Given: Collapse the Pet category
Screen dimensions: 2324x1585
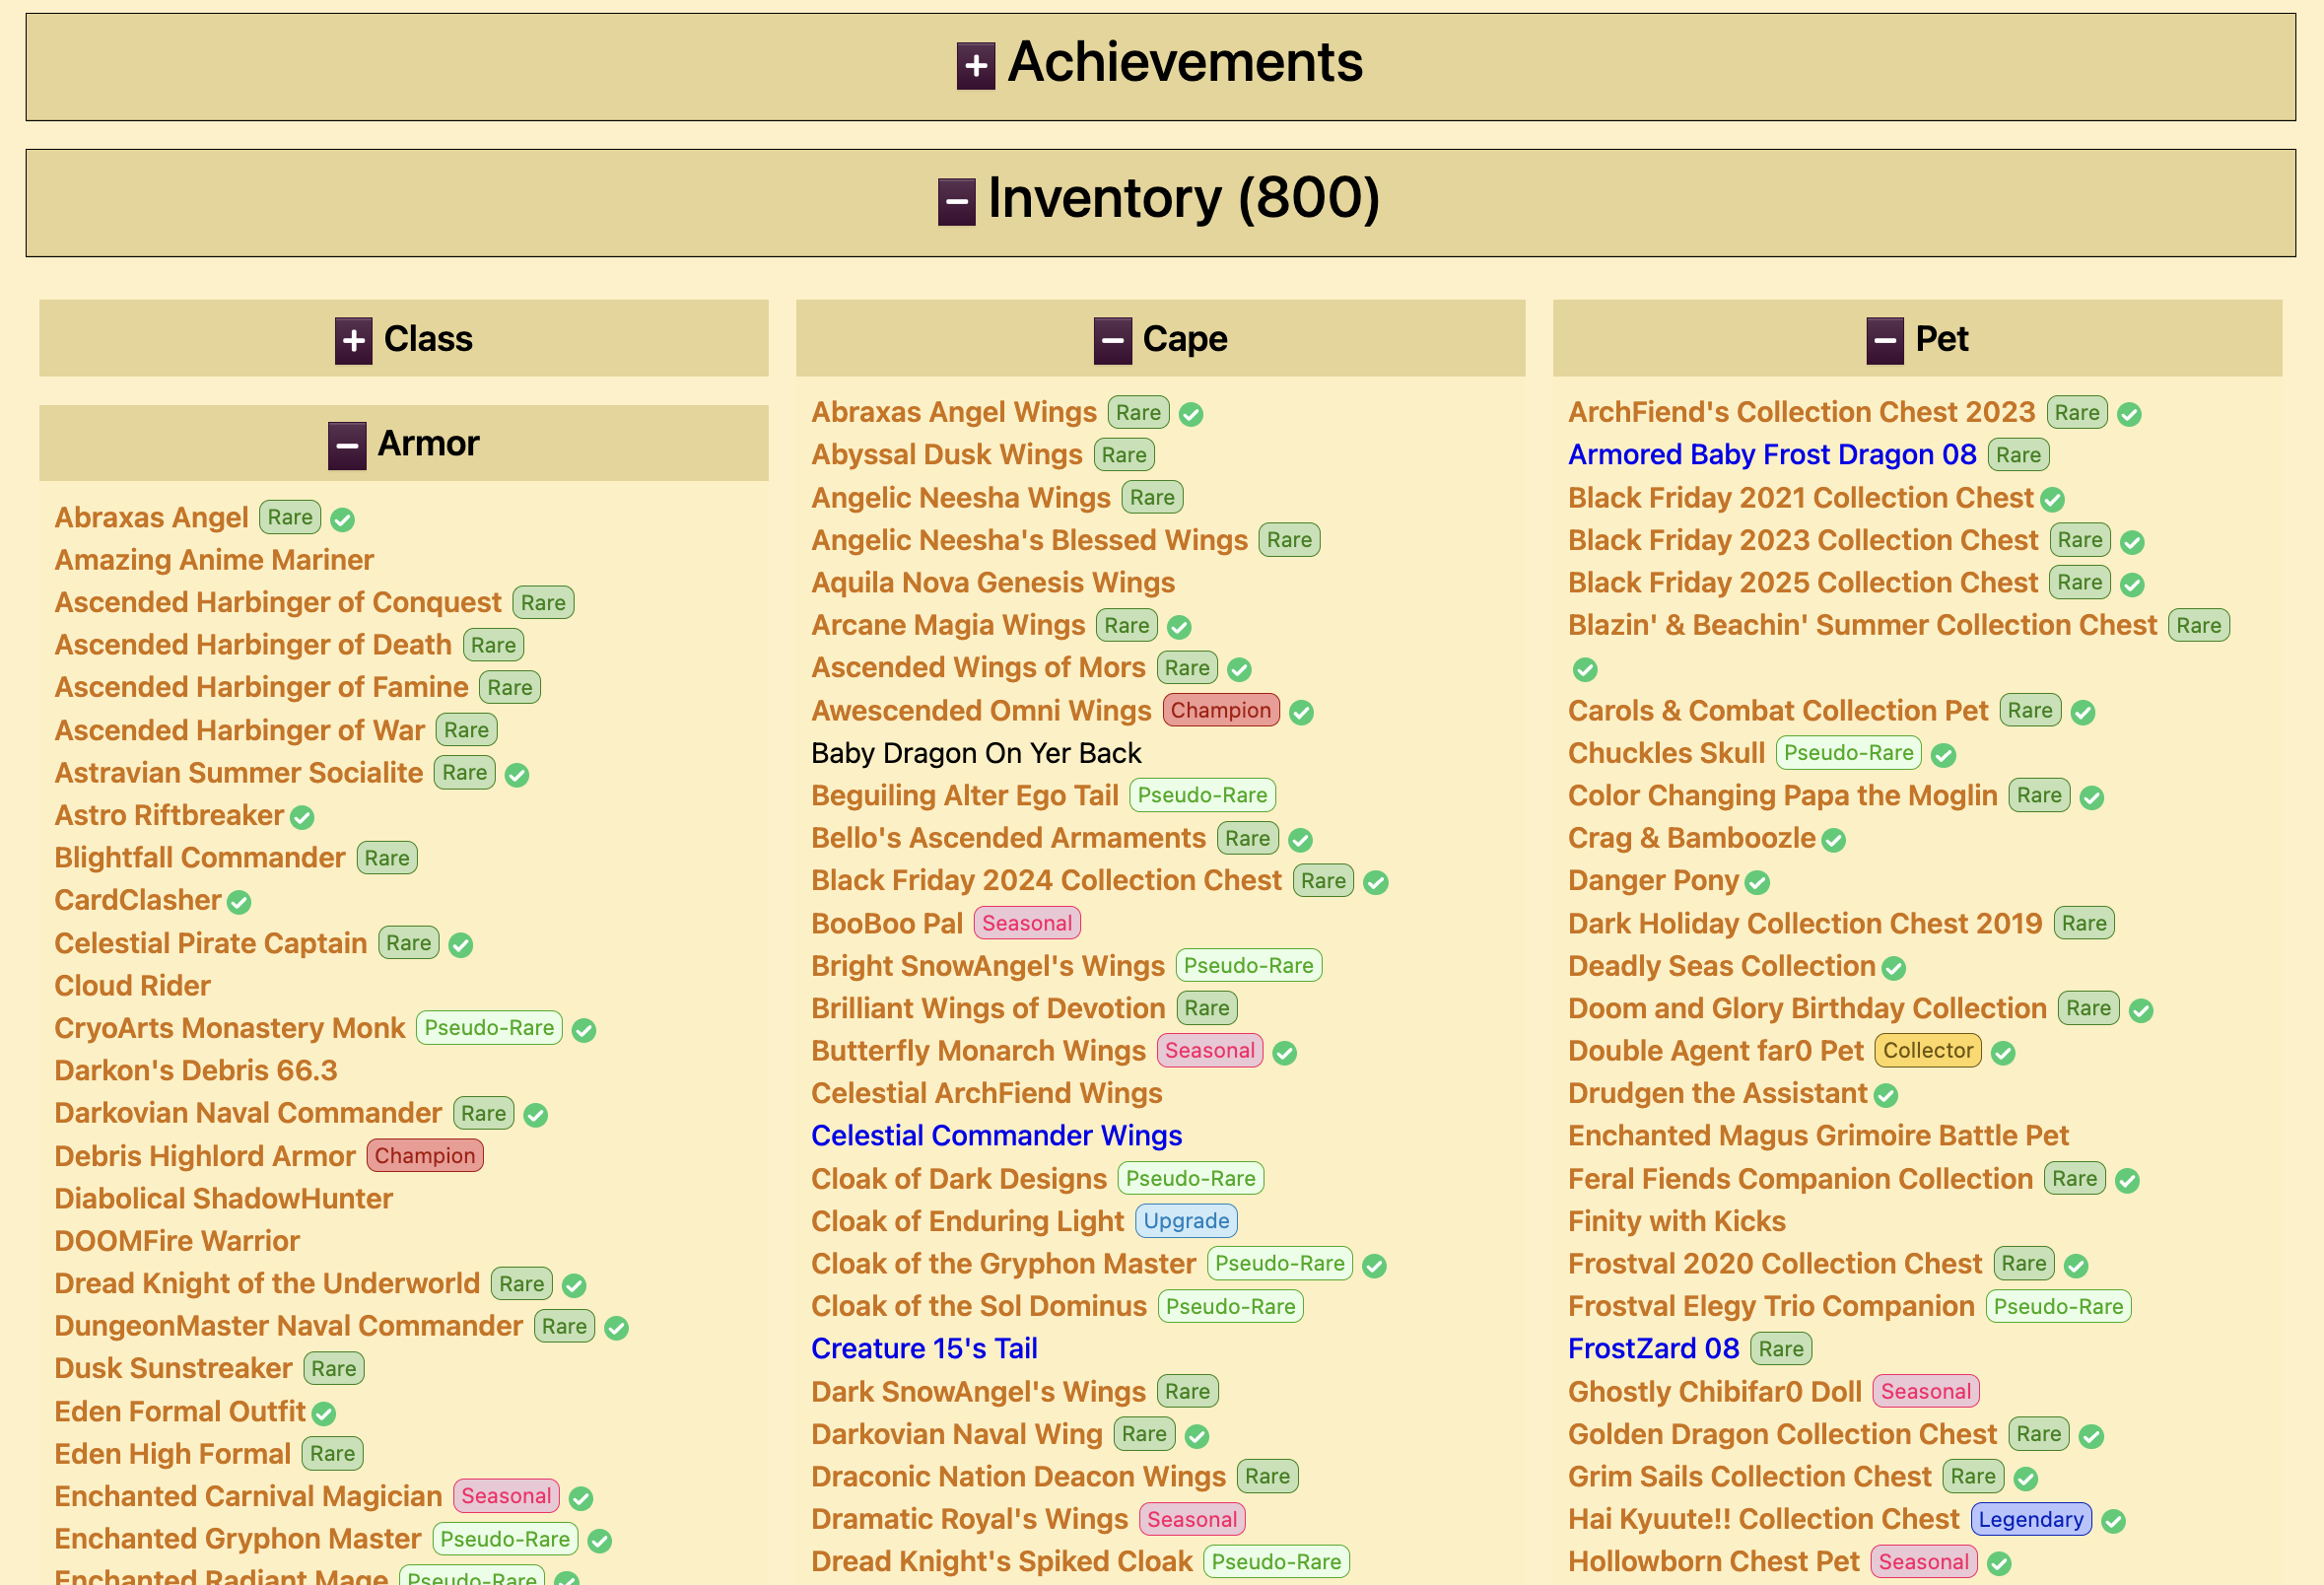Looking at the screenshot, I should (1885, 341).
